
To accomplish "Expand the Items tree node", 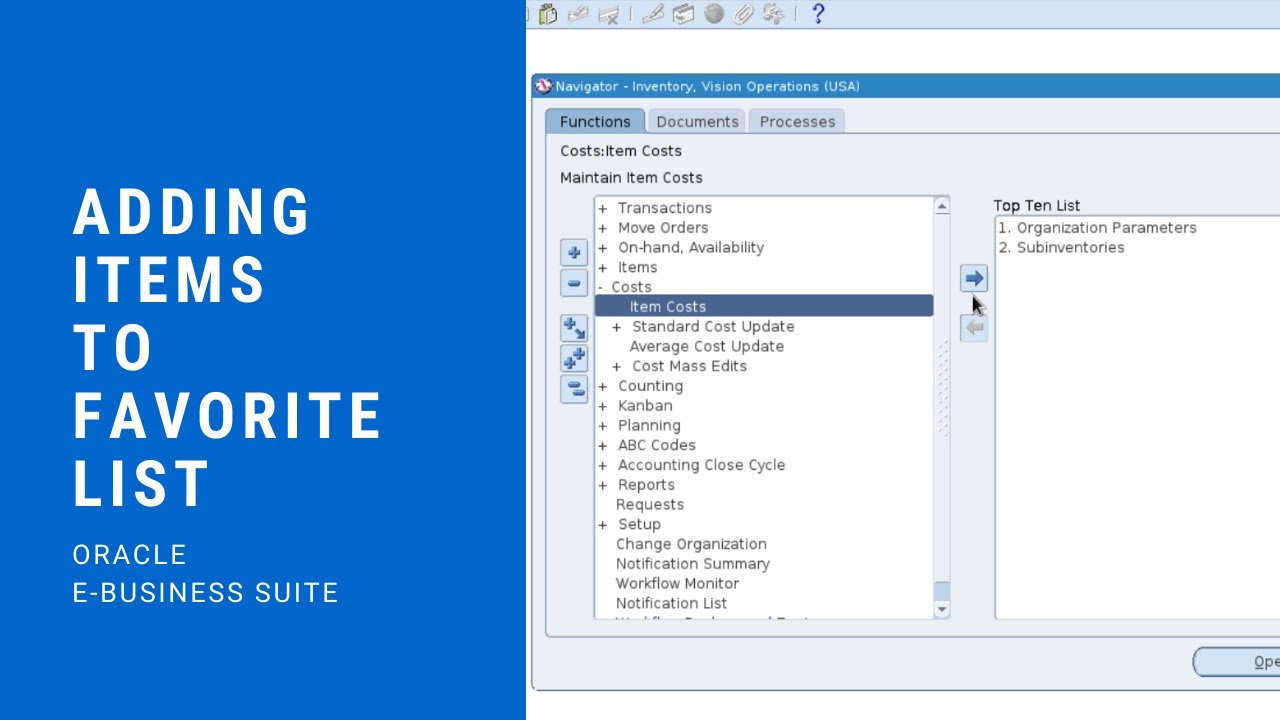I will pyautogui.click(x=603, y=268).
